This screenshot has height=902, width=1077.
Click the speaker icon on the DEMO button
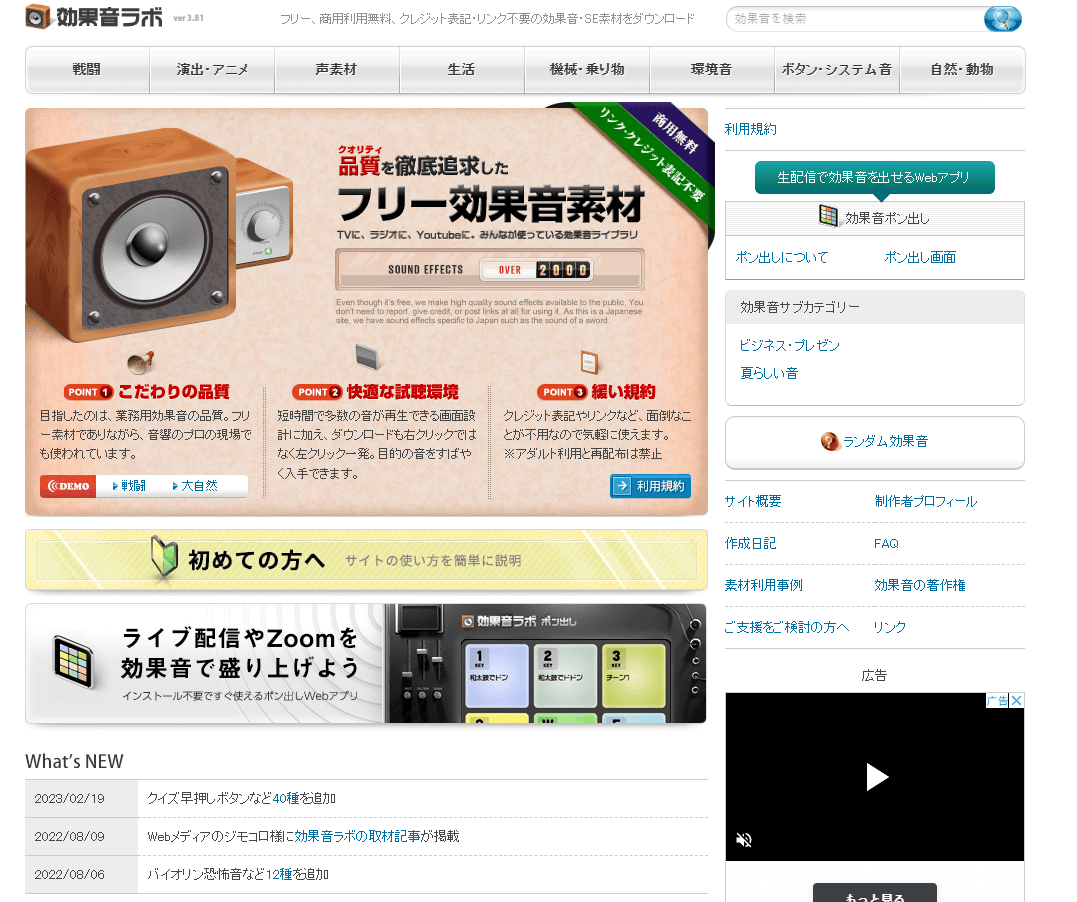click(x=53, y=485)
